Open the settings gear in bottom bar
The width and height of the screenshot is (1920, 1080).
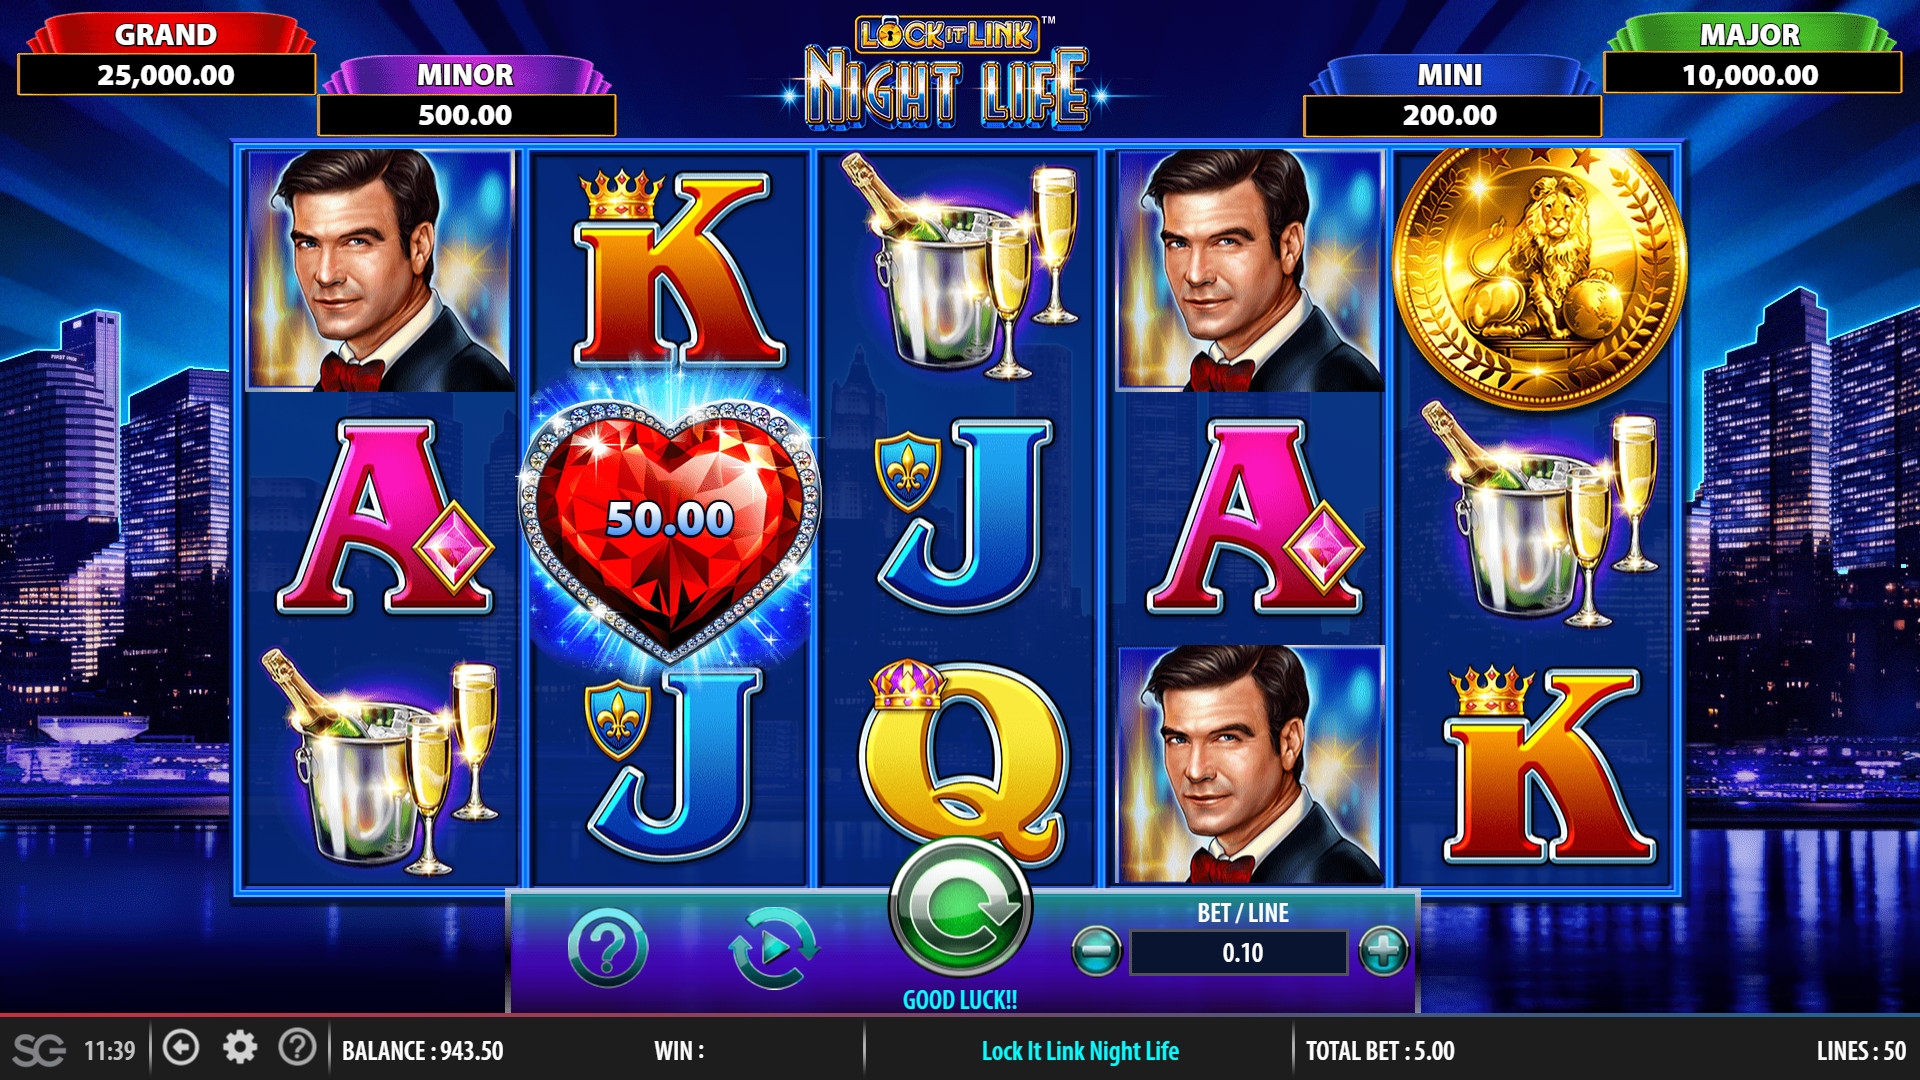(240, 1048)
